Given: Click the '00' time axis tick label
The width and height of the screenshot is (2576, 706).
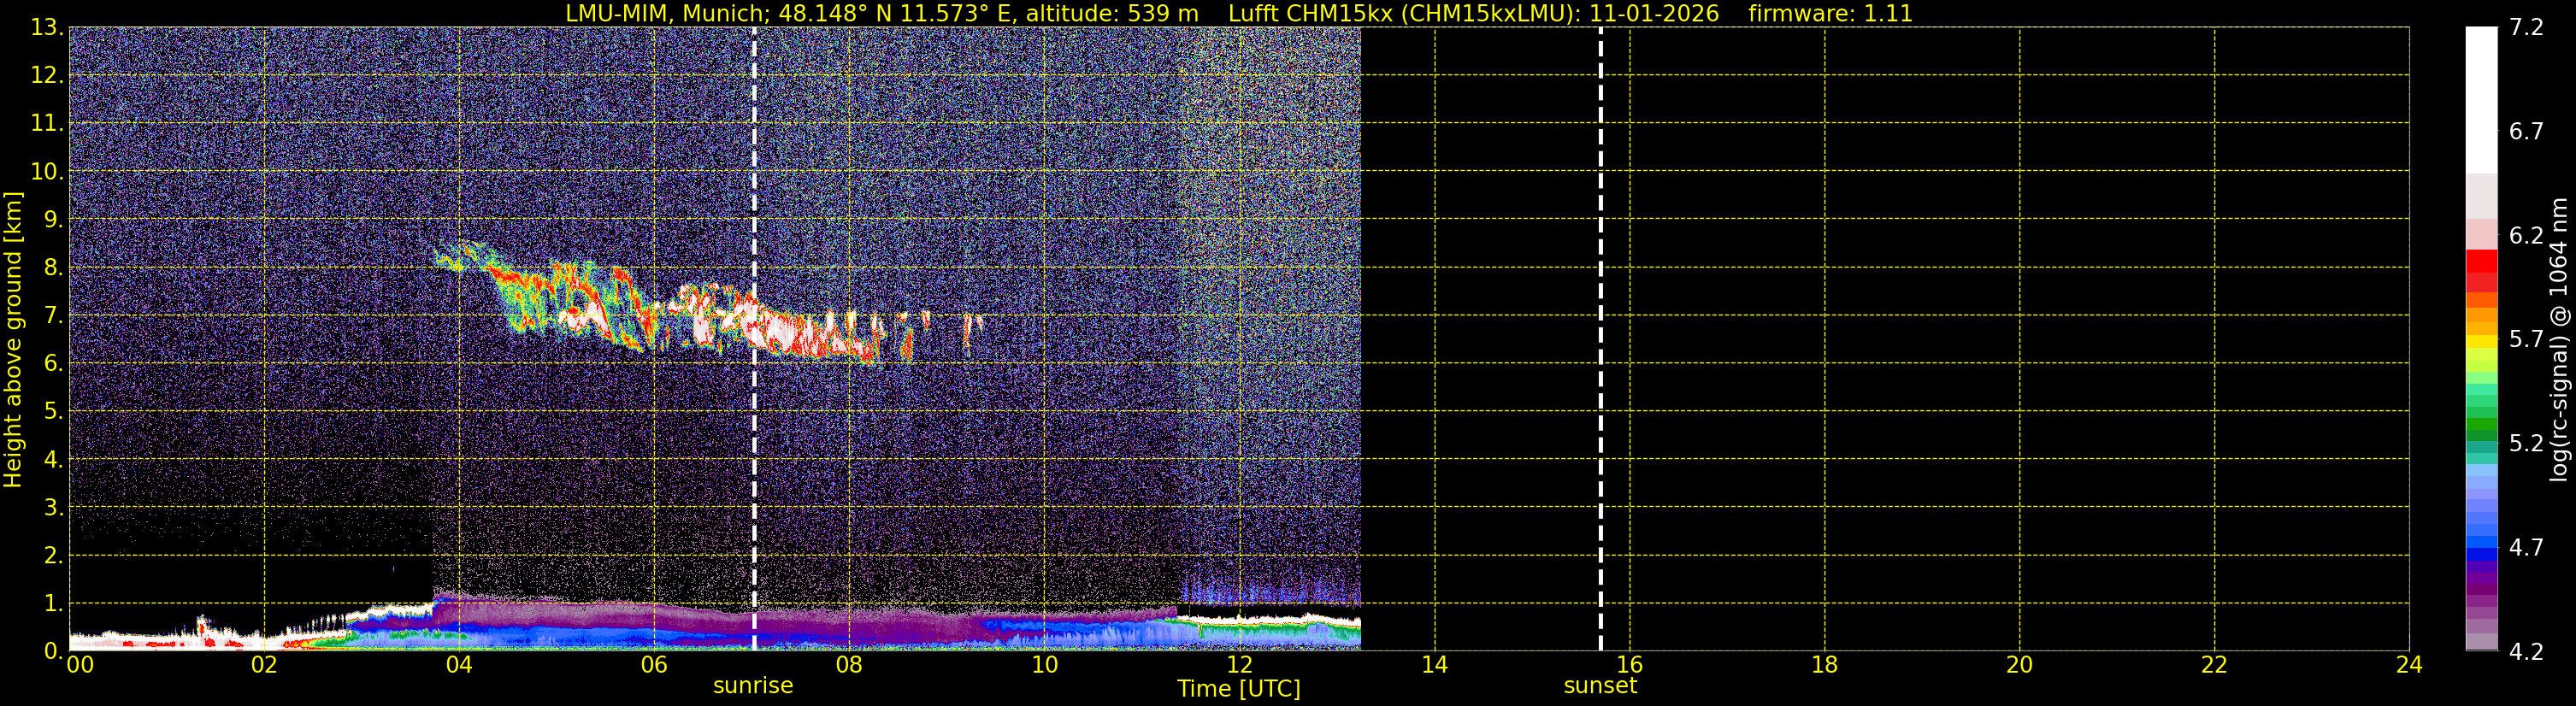Looking at the screenshot, I should (80, 664).
